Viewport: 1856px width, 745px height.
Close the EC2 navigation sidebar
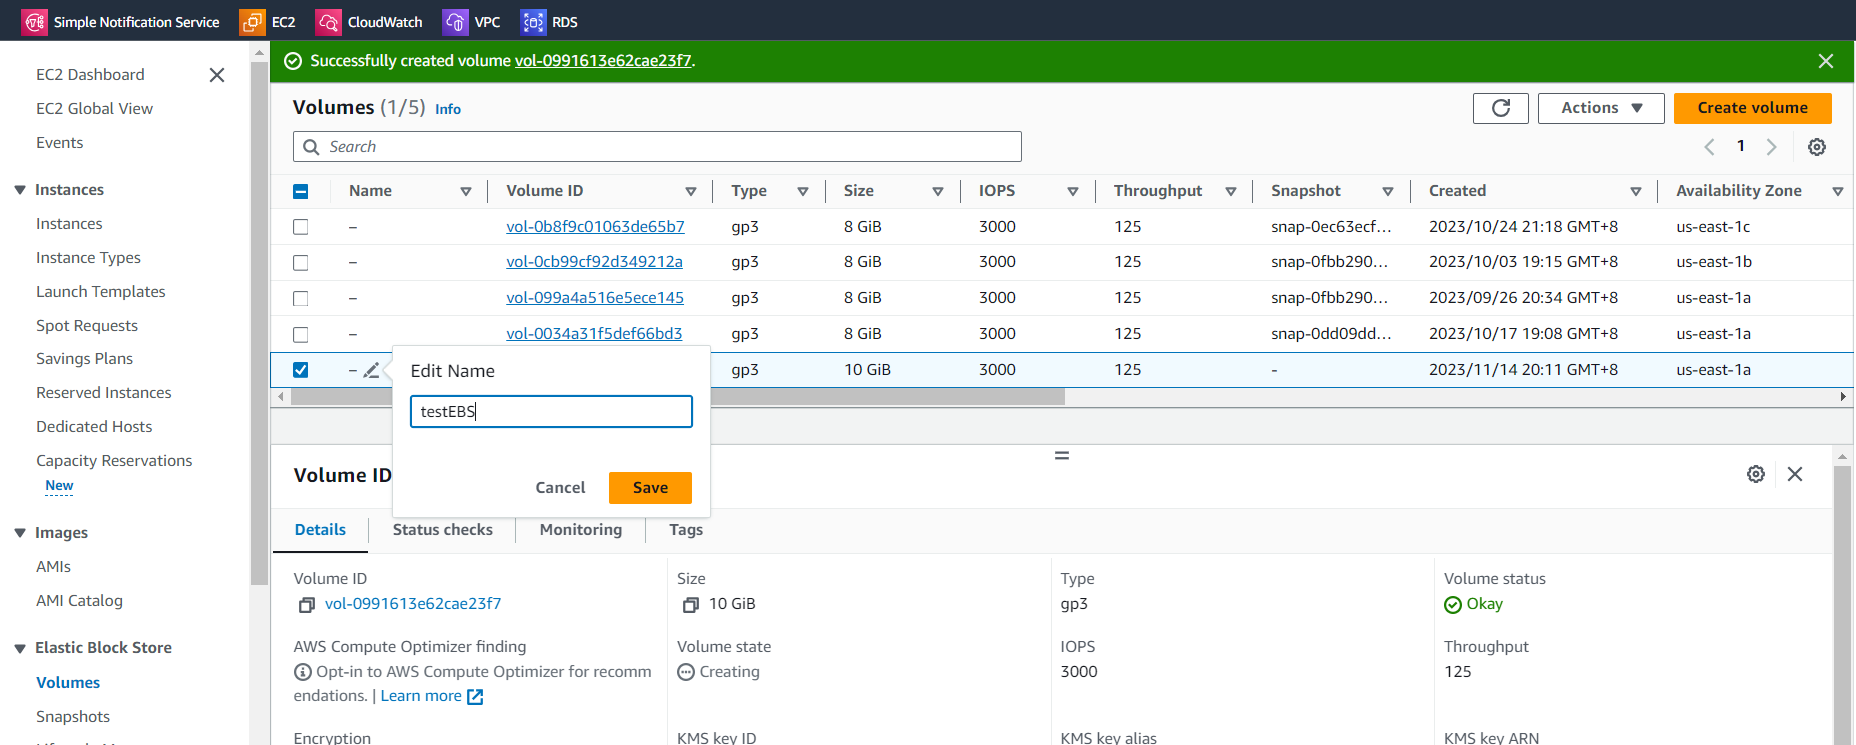(x=217, y=75)
